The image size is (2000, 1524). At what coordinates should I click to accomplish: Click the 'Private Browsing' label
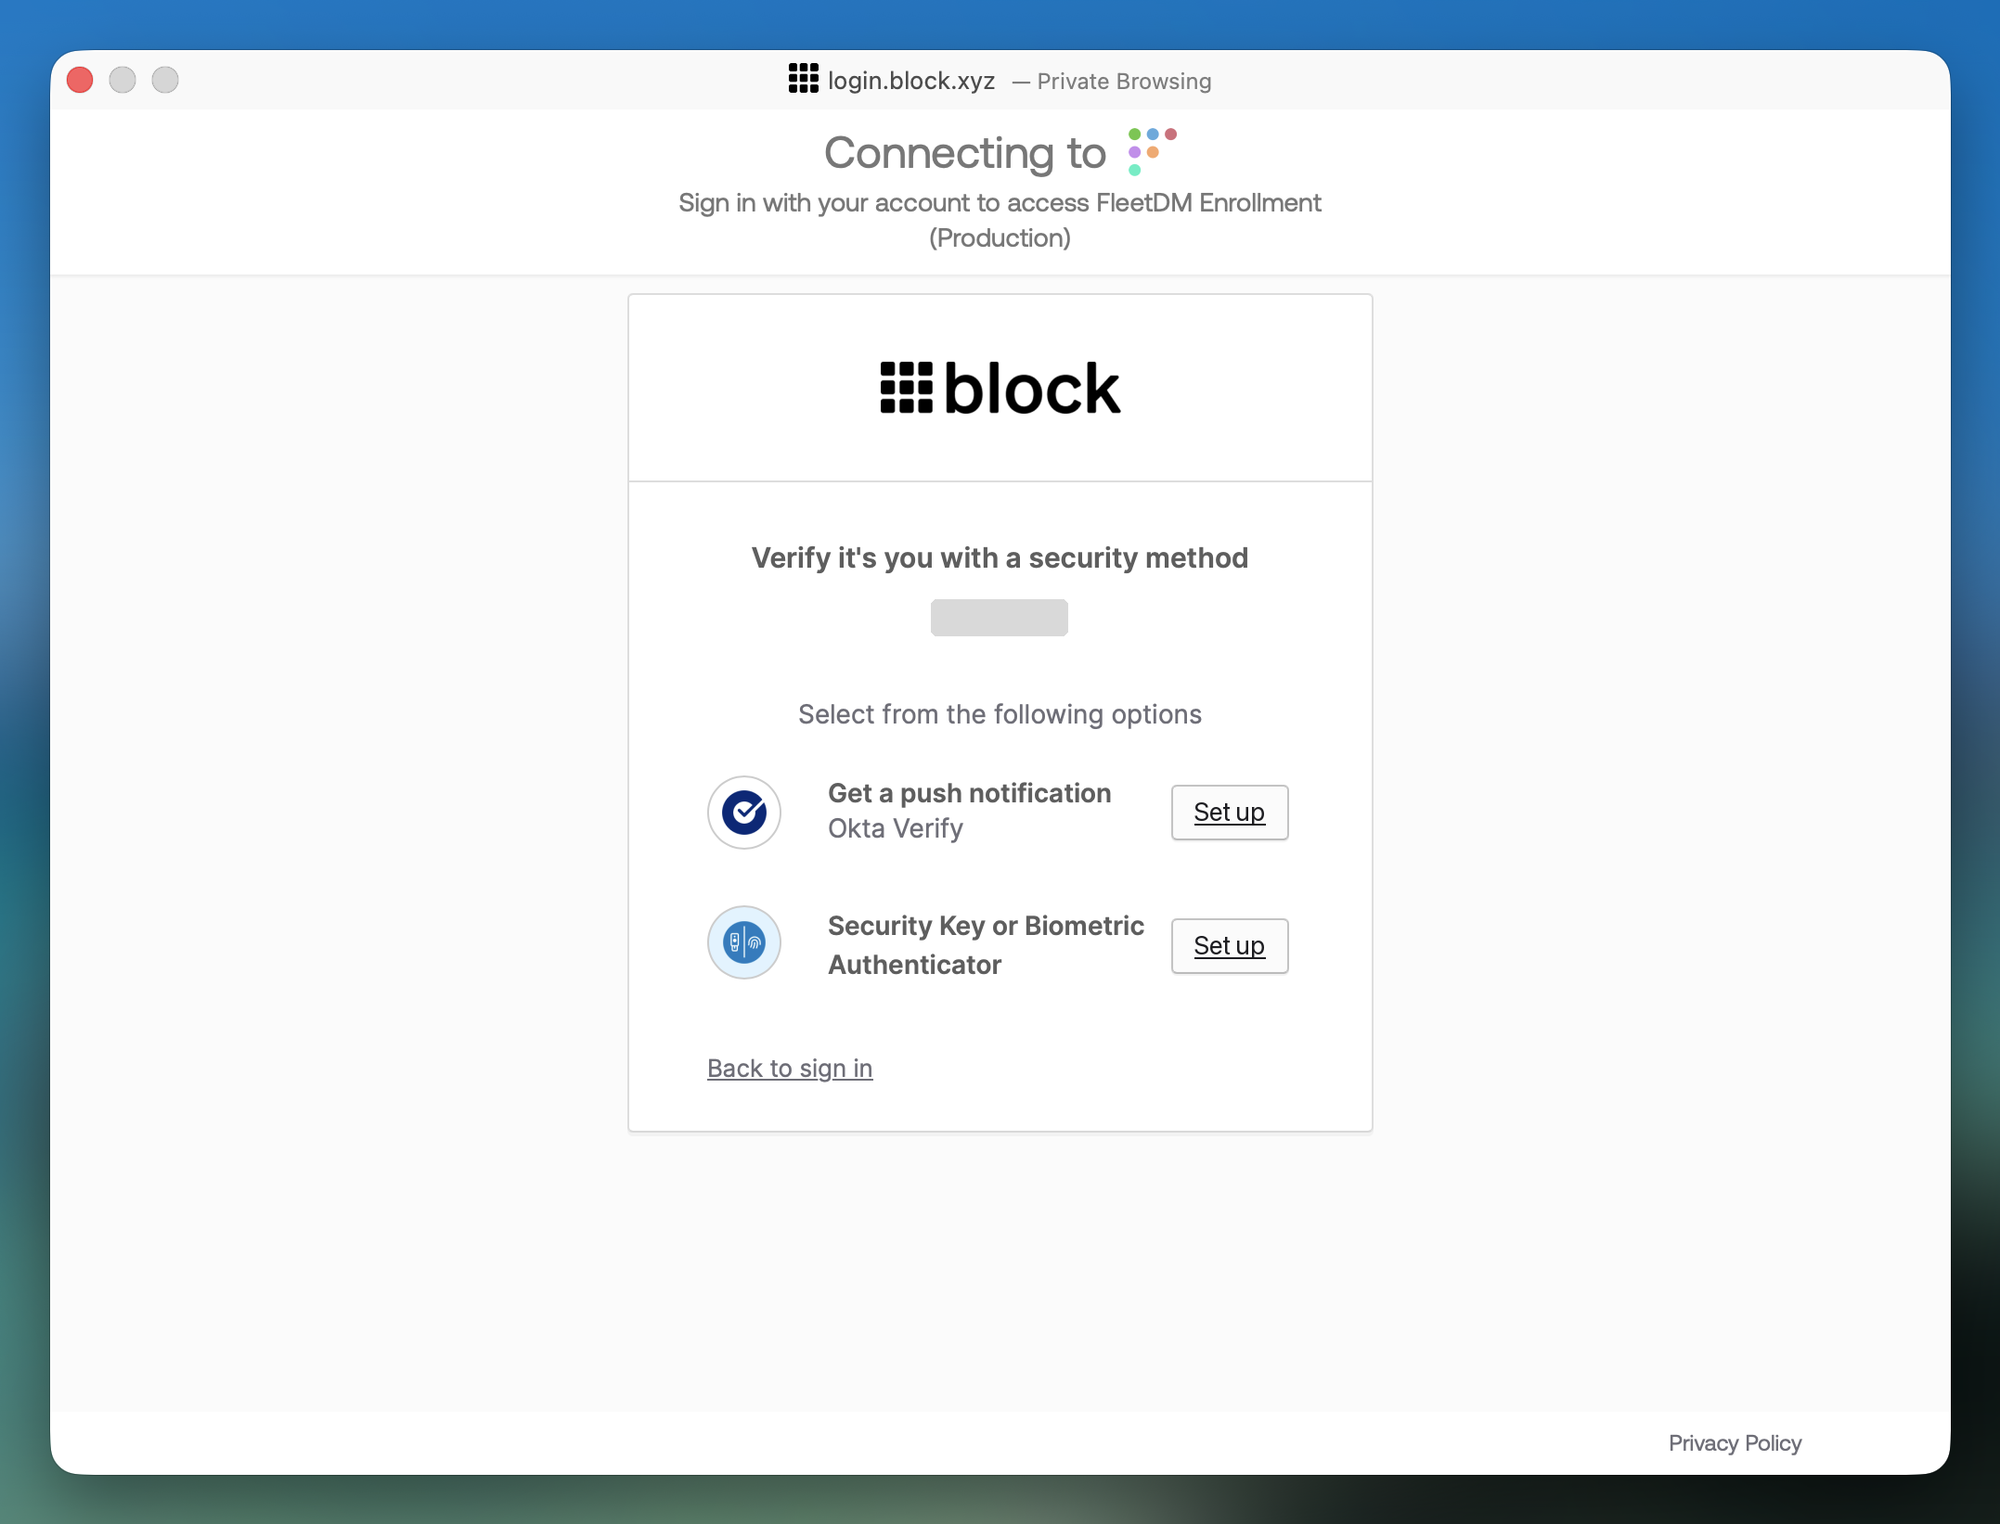1124,81
